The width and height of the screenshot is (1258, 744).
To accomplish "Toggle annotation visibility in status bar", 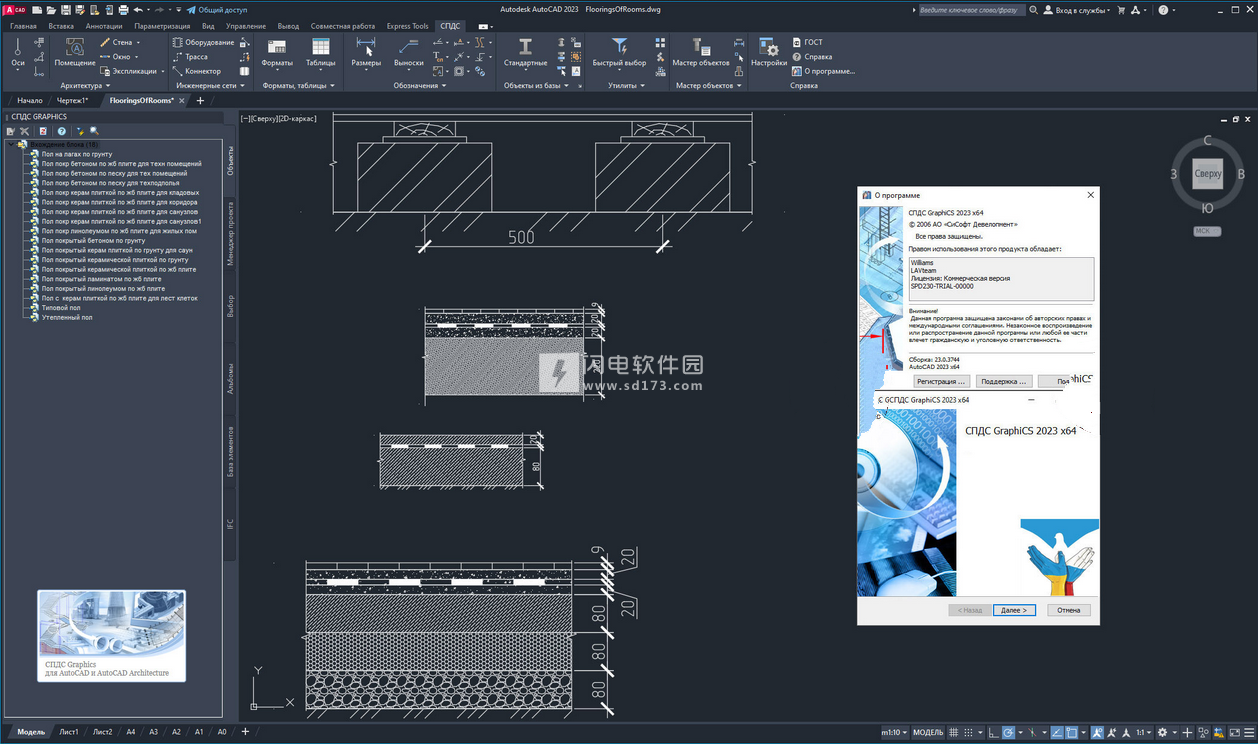I will [x=1097, y=732].
